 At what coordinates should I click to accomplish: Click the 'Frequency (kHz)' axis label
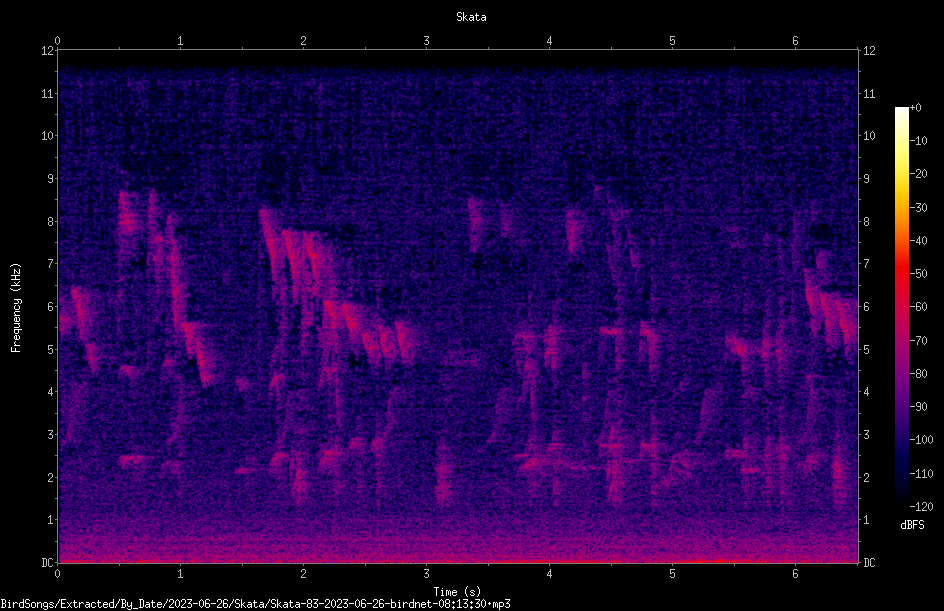[16, 307]
